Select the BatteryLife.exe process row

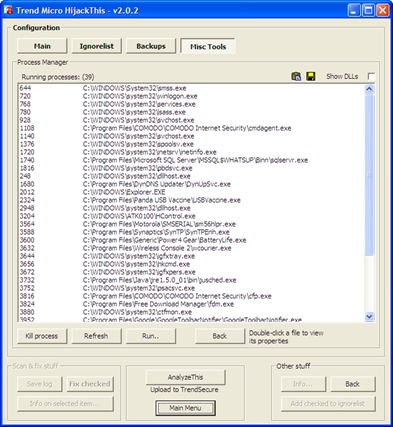[x=192, y=240]
